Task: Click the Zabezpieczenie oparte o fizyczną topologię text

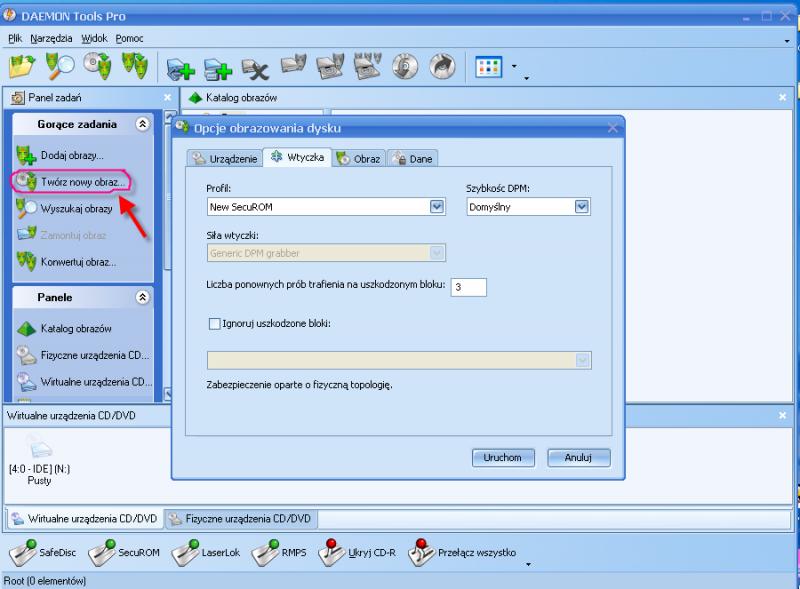Action: coord(299,385)
